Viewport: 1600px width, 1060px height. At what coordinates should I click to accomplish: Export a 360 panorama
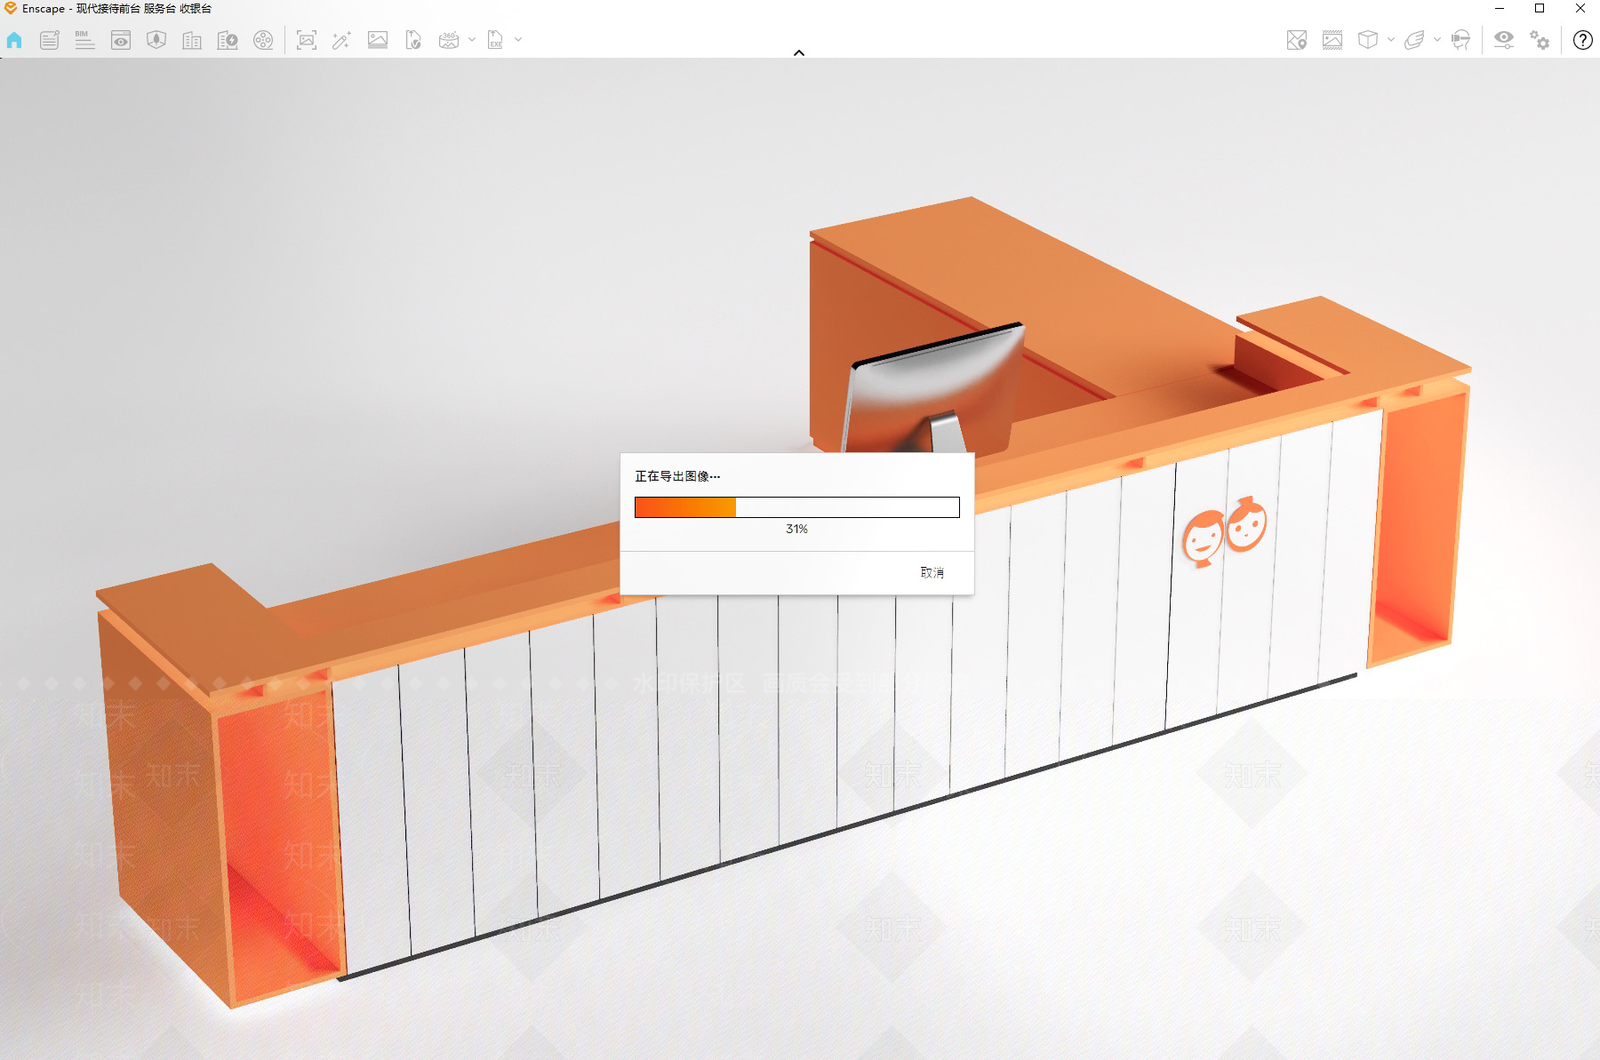(x=449, y=40)
